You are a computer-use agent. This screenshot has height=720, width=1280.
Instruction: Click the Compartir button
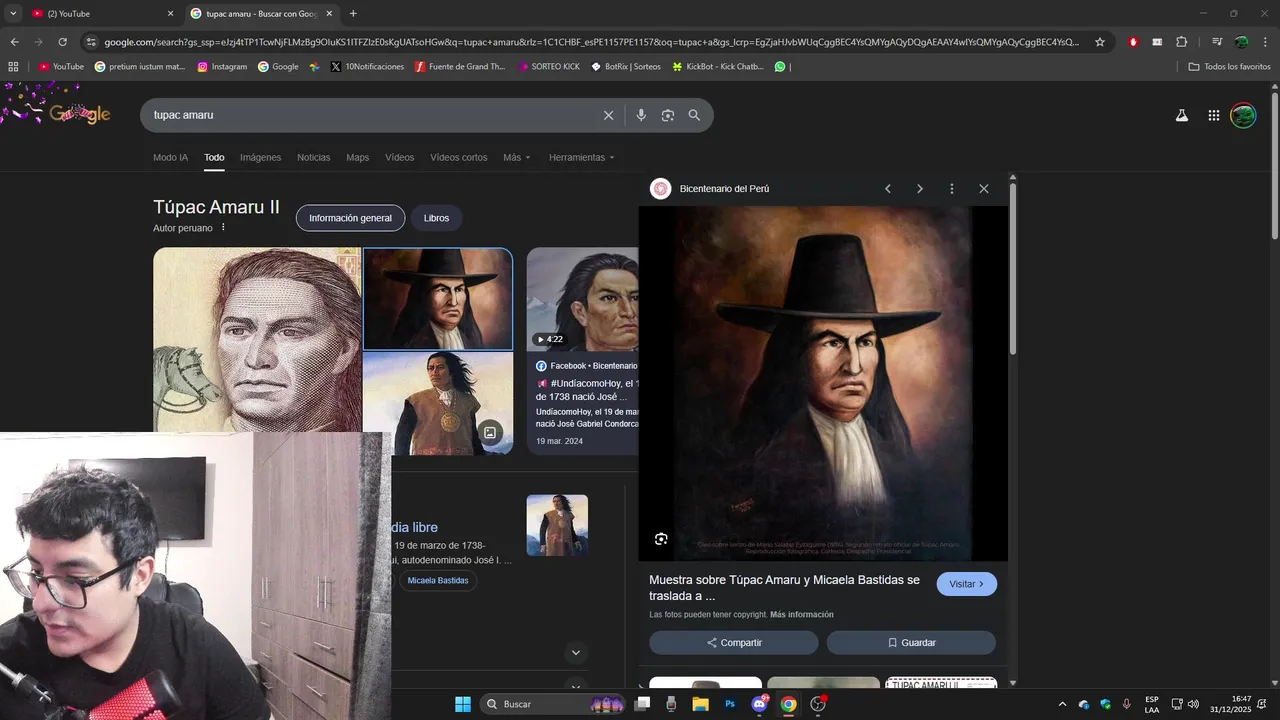[734, 643]
